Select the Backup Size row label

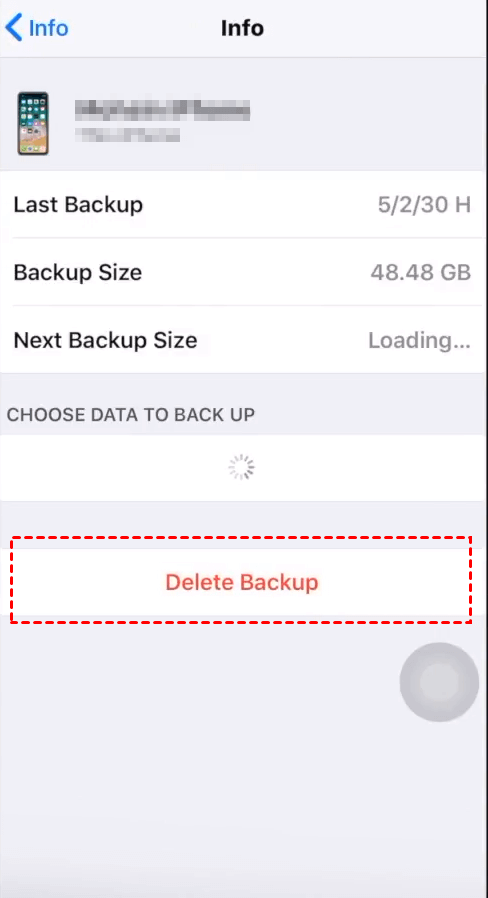[78, 272]
